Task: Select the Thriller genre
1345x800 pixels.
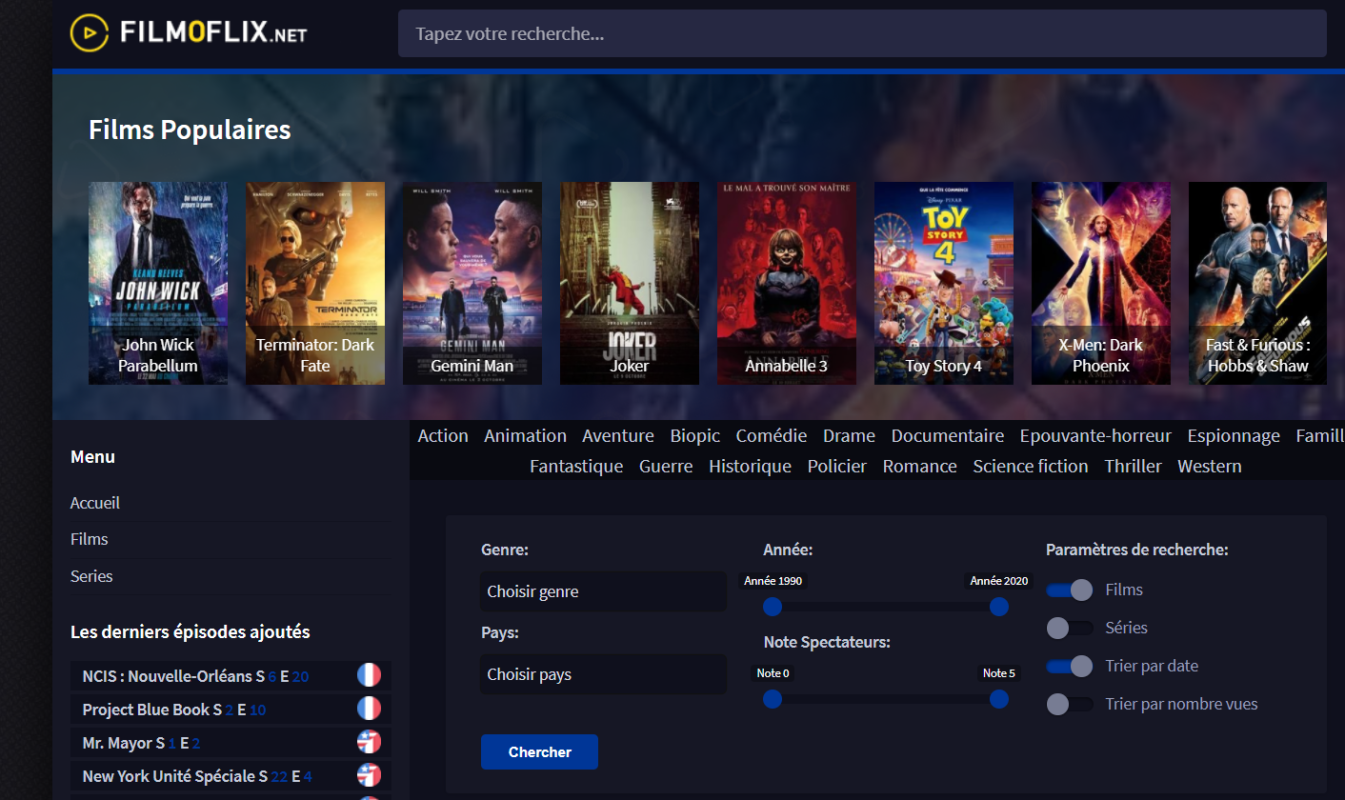Action: coord(1133,466)
